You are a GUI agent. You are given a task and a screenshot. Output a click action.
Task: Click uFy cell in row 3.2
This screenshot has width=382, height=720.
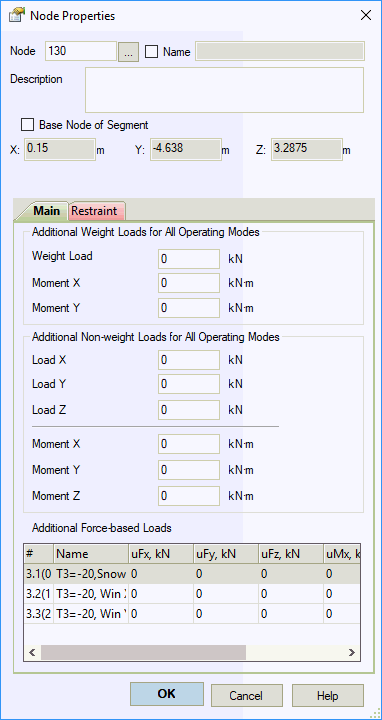pos(226,594)
